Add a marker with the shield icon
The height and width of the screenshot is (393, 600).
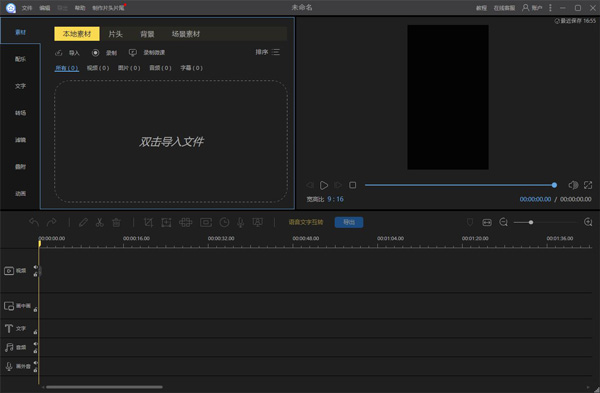point(470,222)
